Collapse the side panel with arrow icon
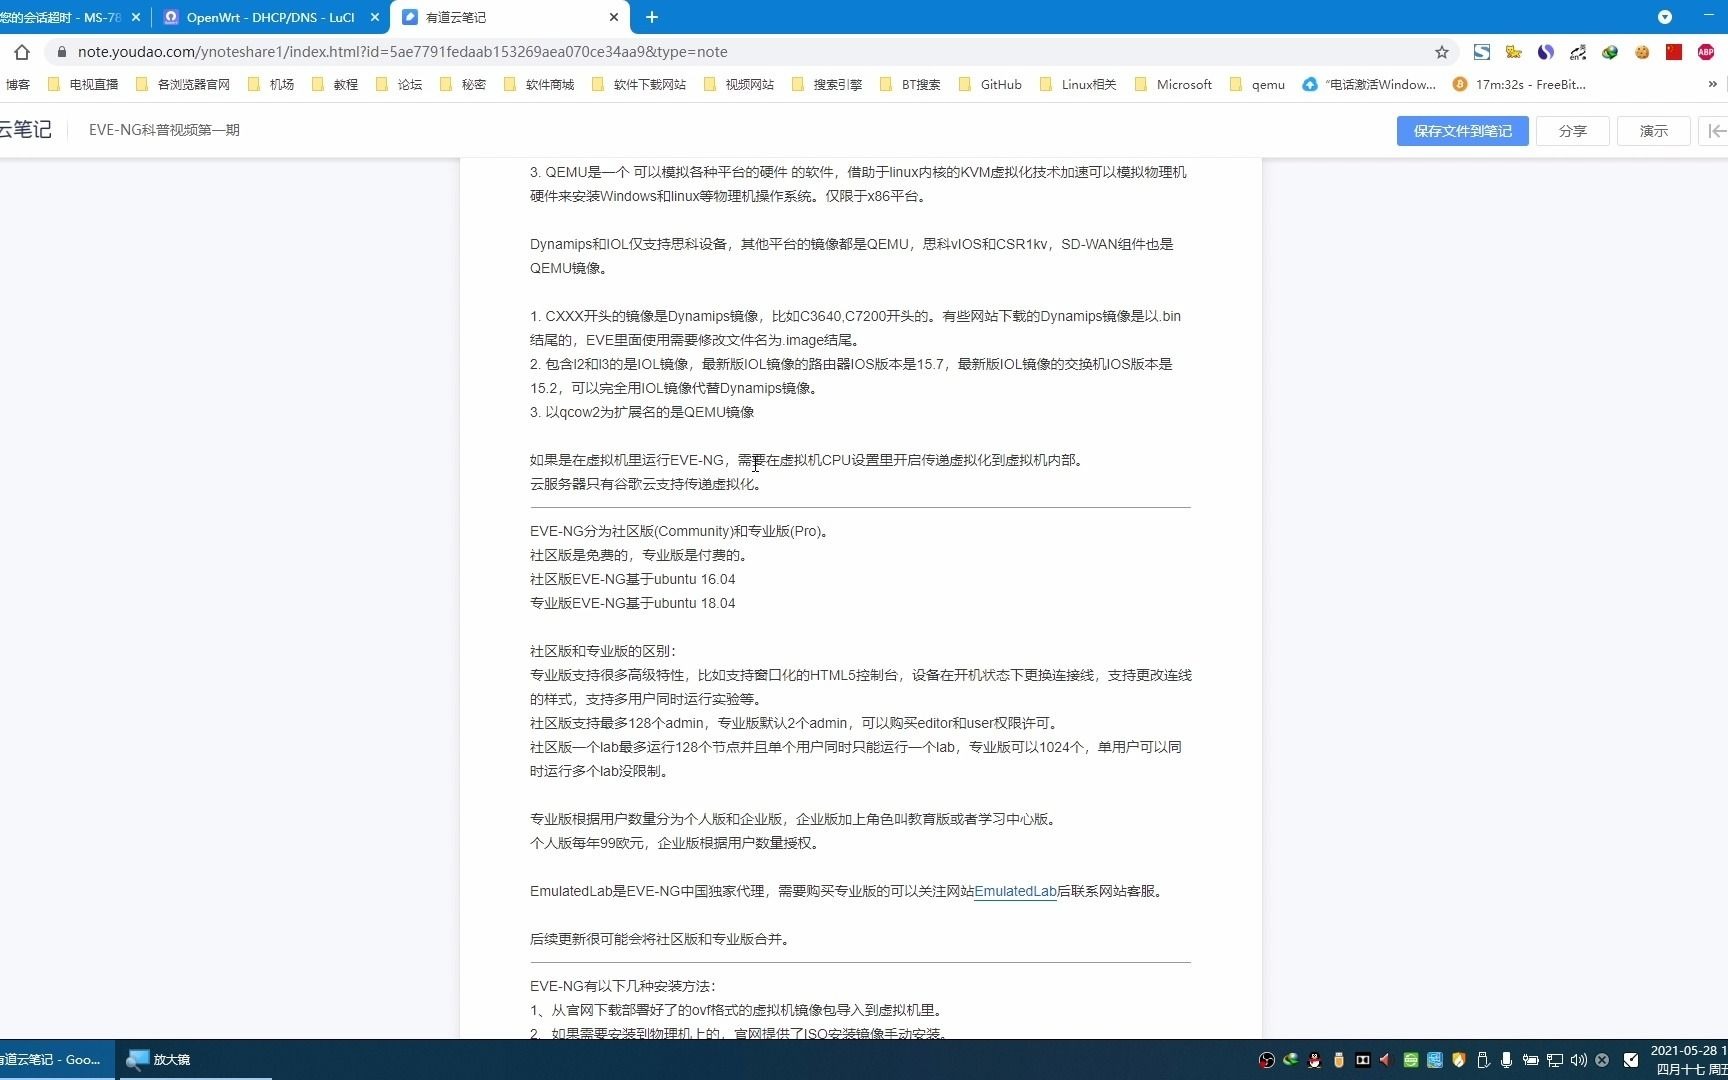This screenshot has width=1728, height=1080. [x=1715, y=131]
